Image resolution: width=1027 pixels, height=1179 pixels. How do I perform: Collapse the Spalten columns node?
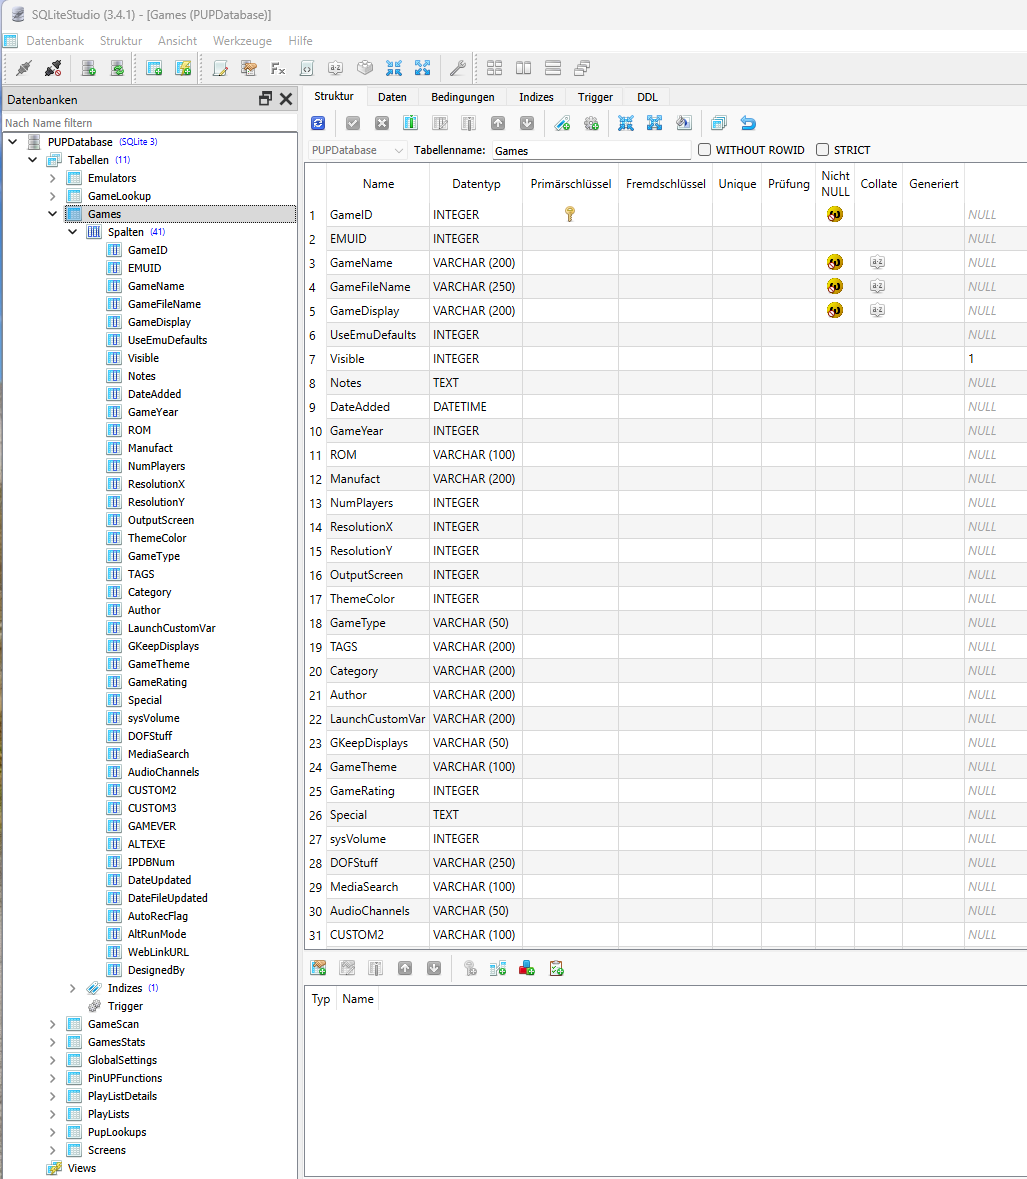tap(72, 232)
